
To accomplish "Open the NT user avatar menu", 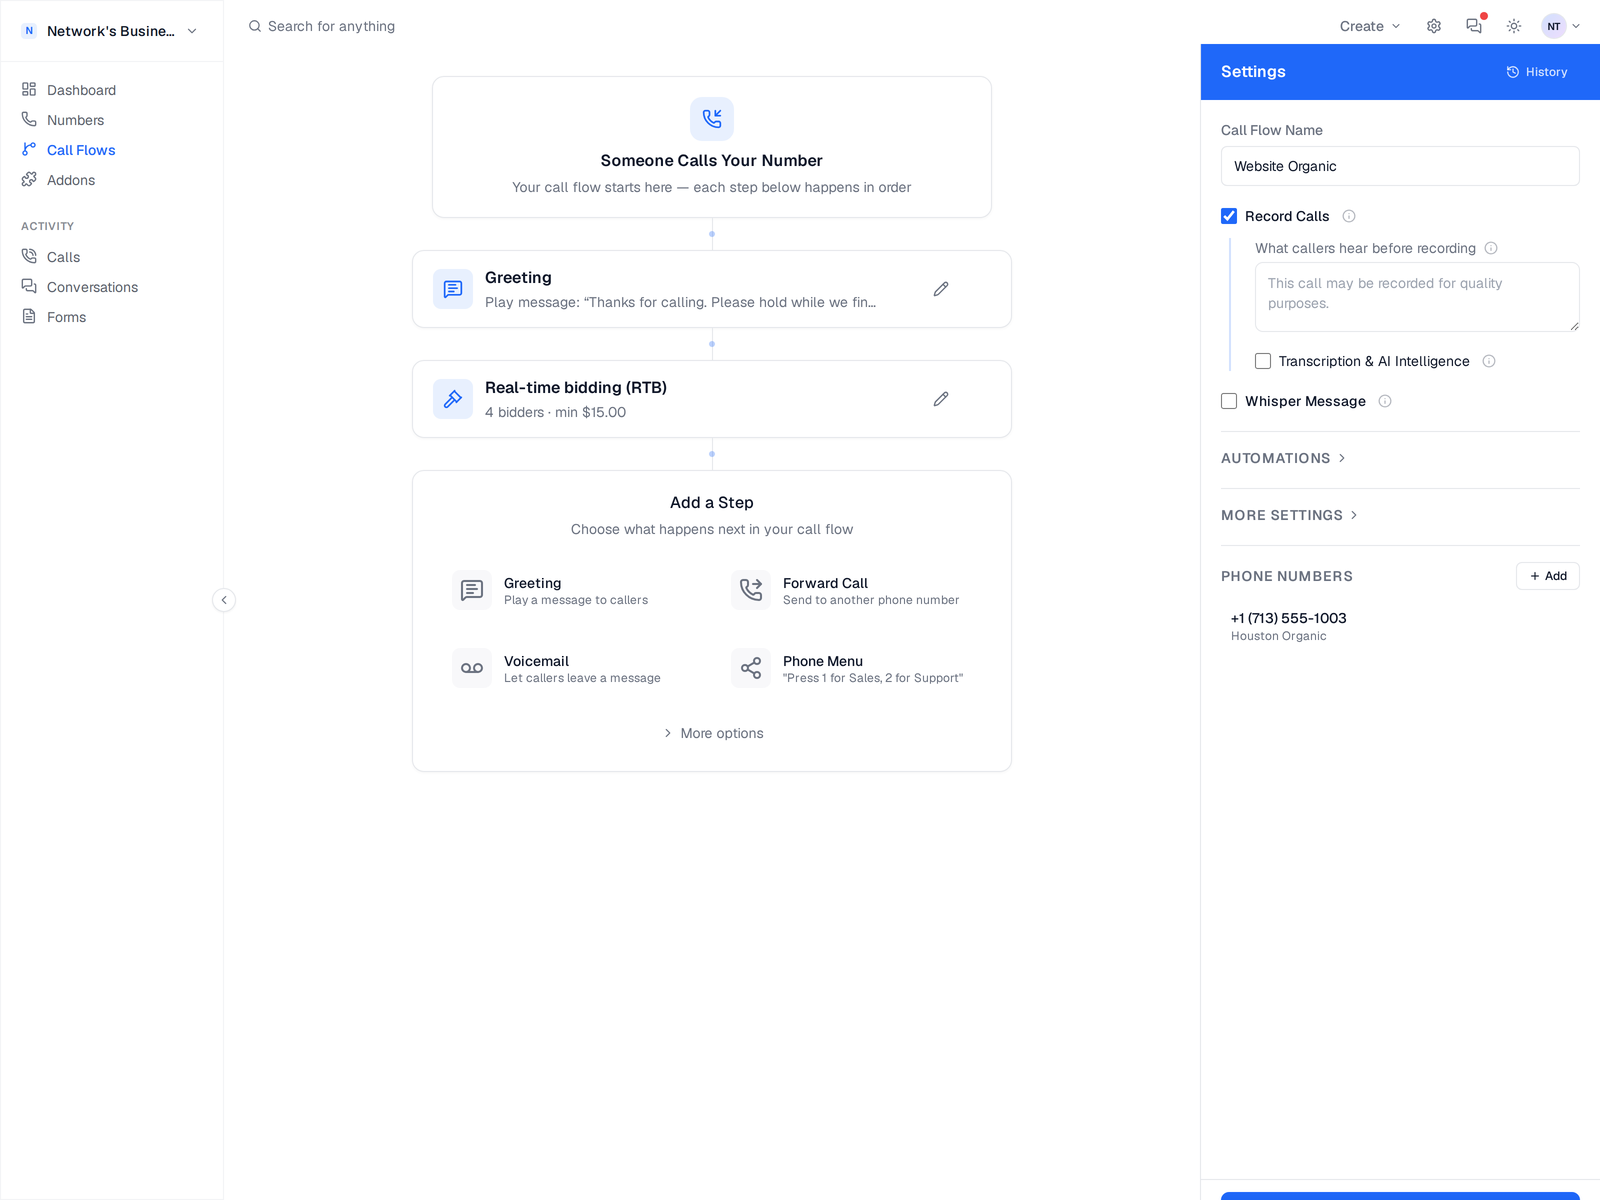I will [1561, 26].
